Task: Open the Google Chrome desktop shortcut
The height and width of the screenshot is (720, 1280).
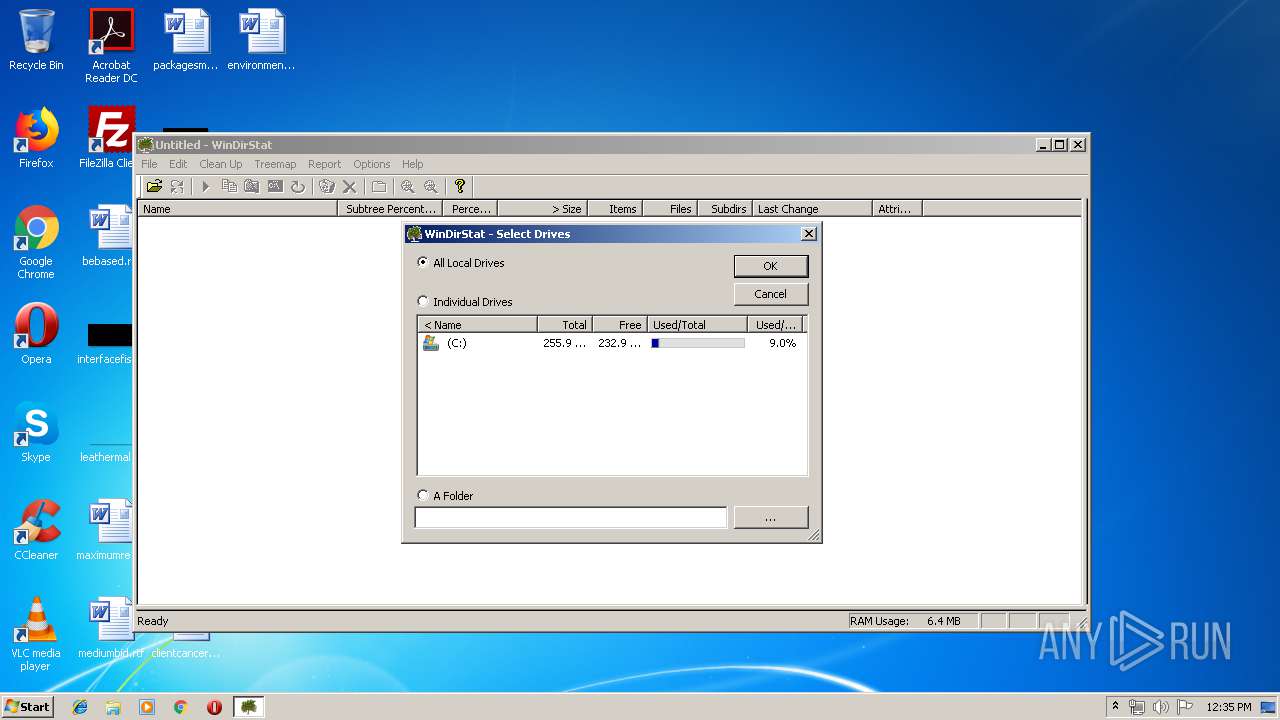Action: 36,242
